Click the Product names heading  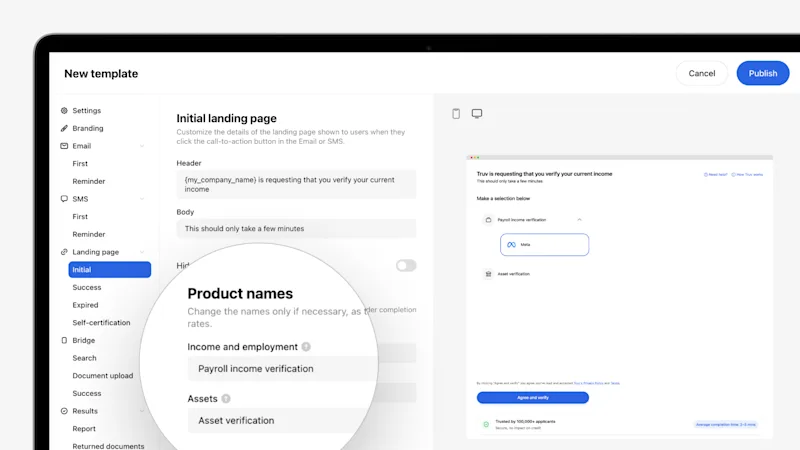[240, 293]
